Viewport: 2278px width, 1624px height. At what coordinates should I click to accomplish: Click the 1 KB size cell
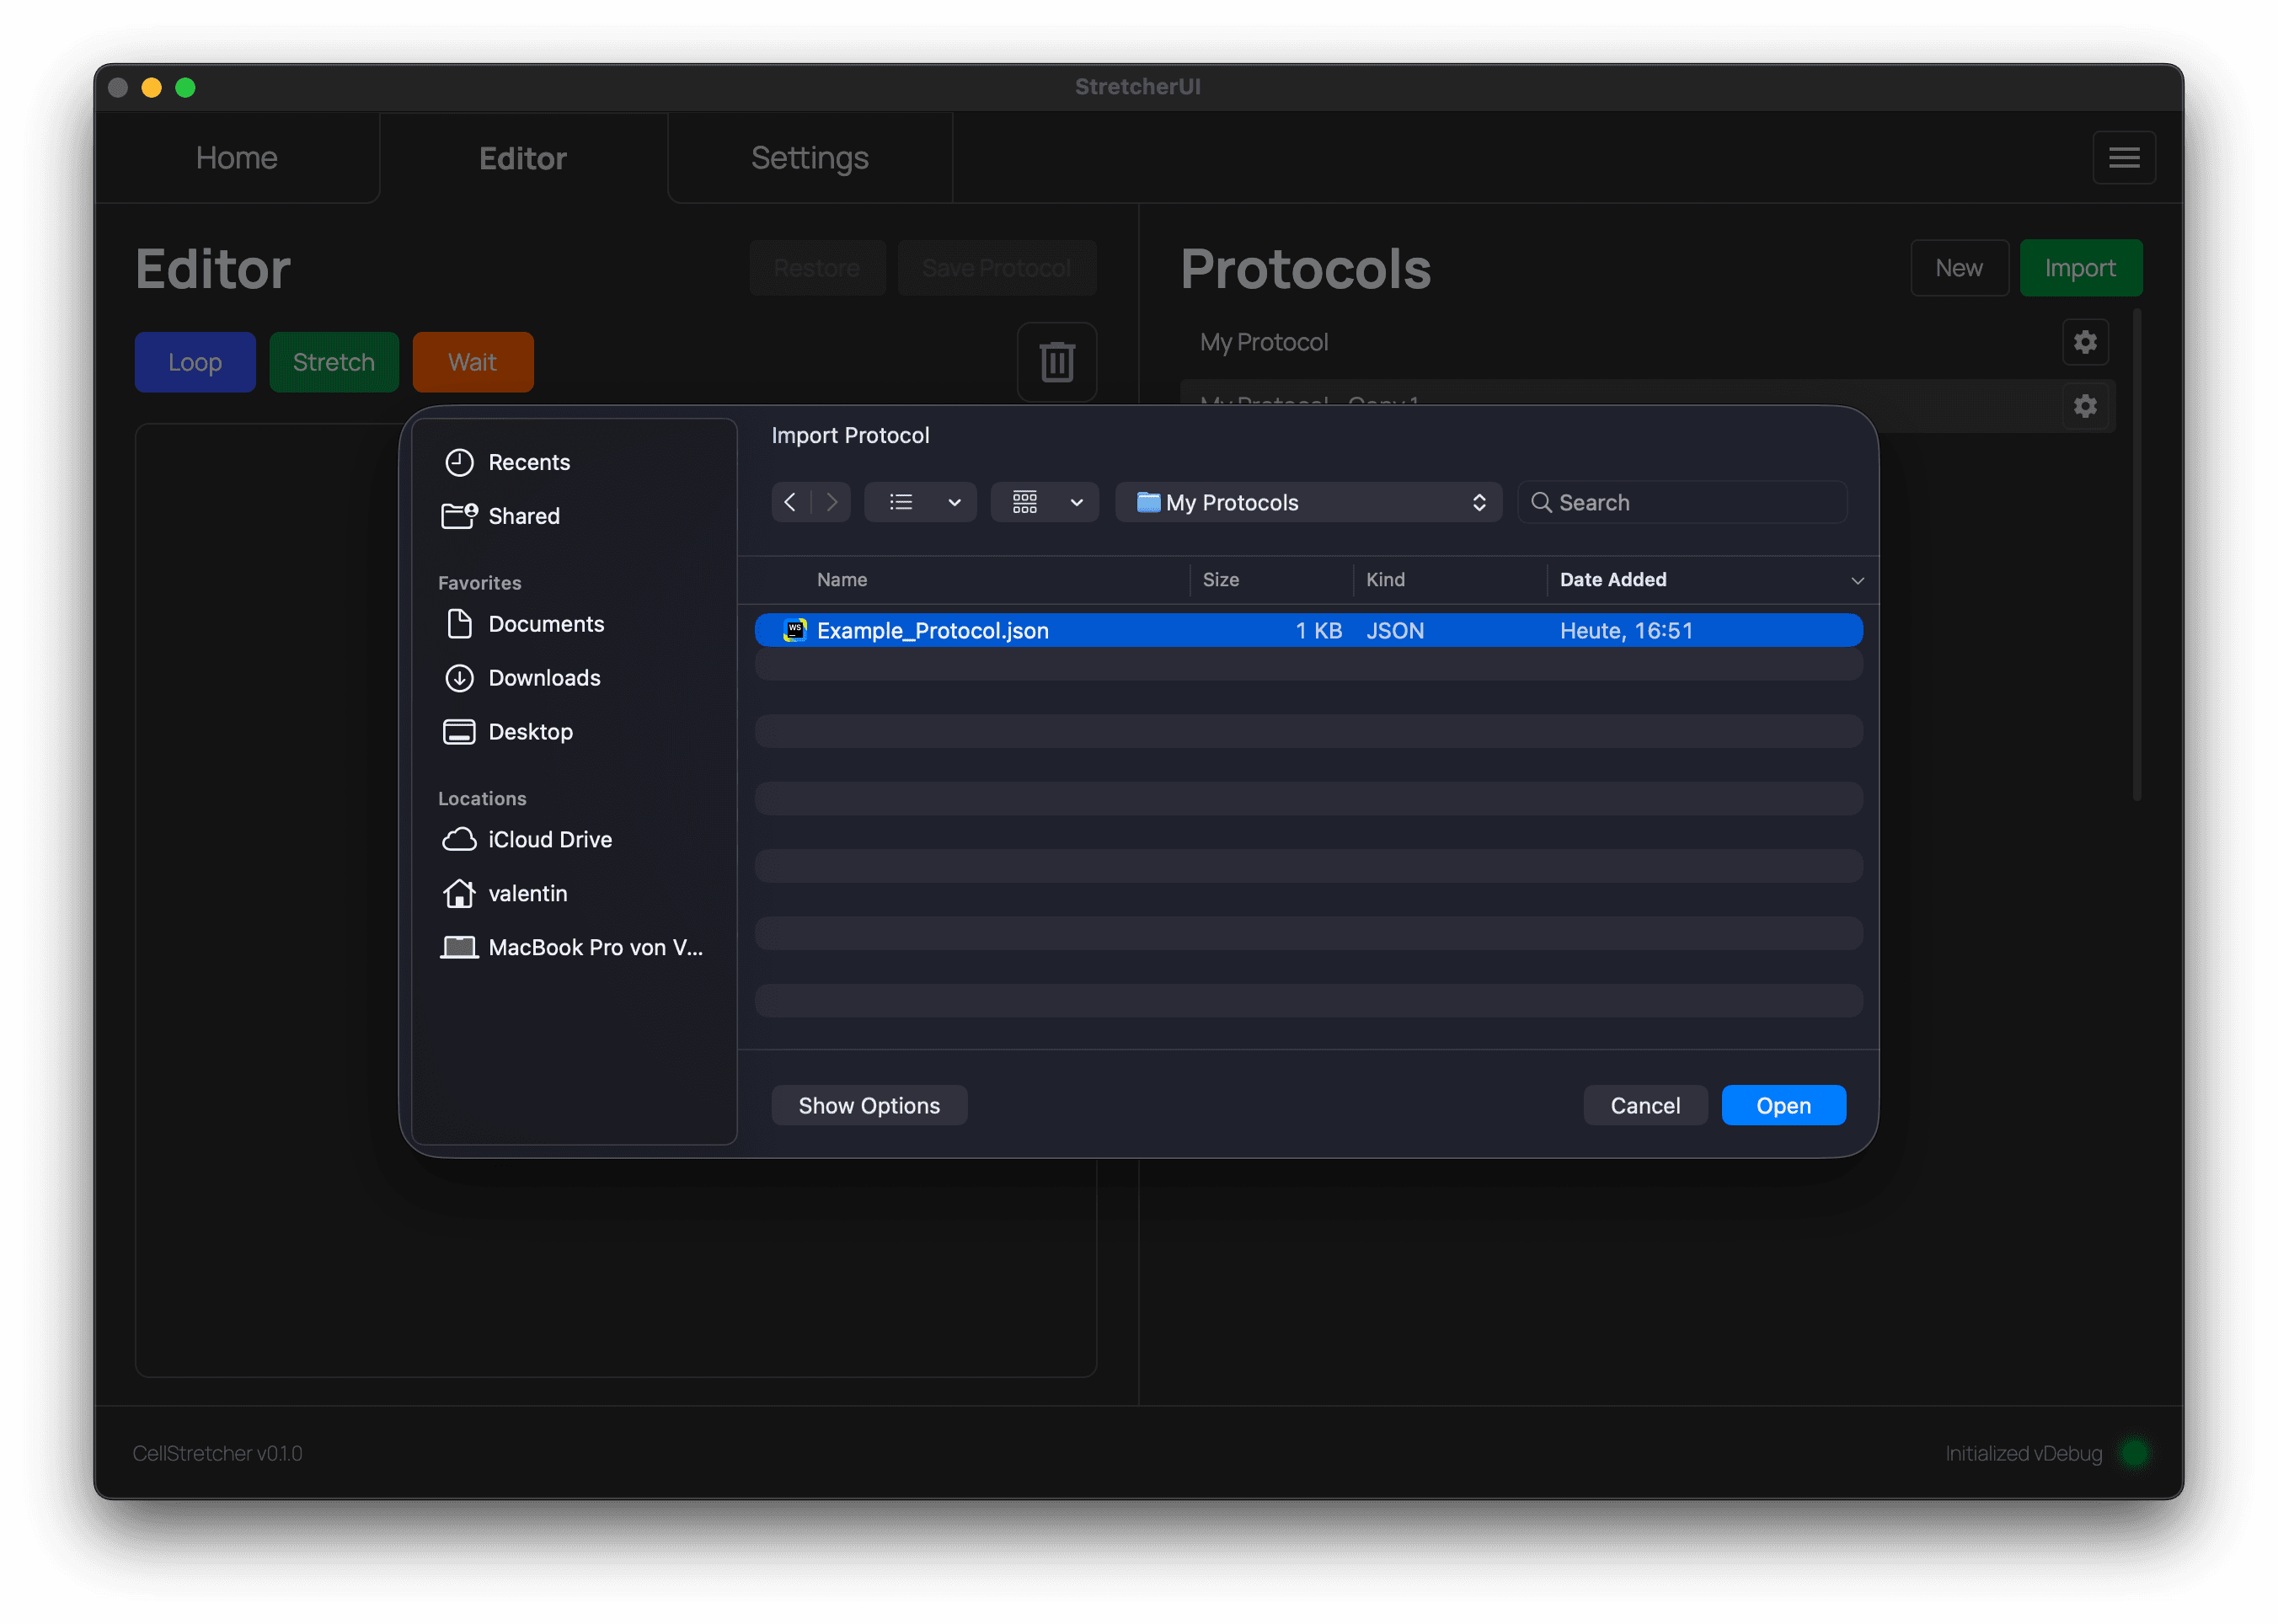(x=1318, y=630)
